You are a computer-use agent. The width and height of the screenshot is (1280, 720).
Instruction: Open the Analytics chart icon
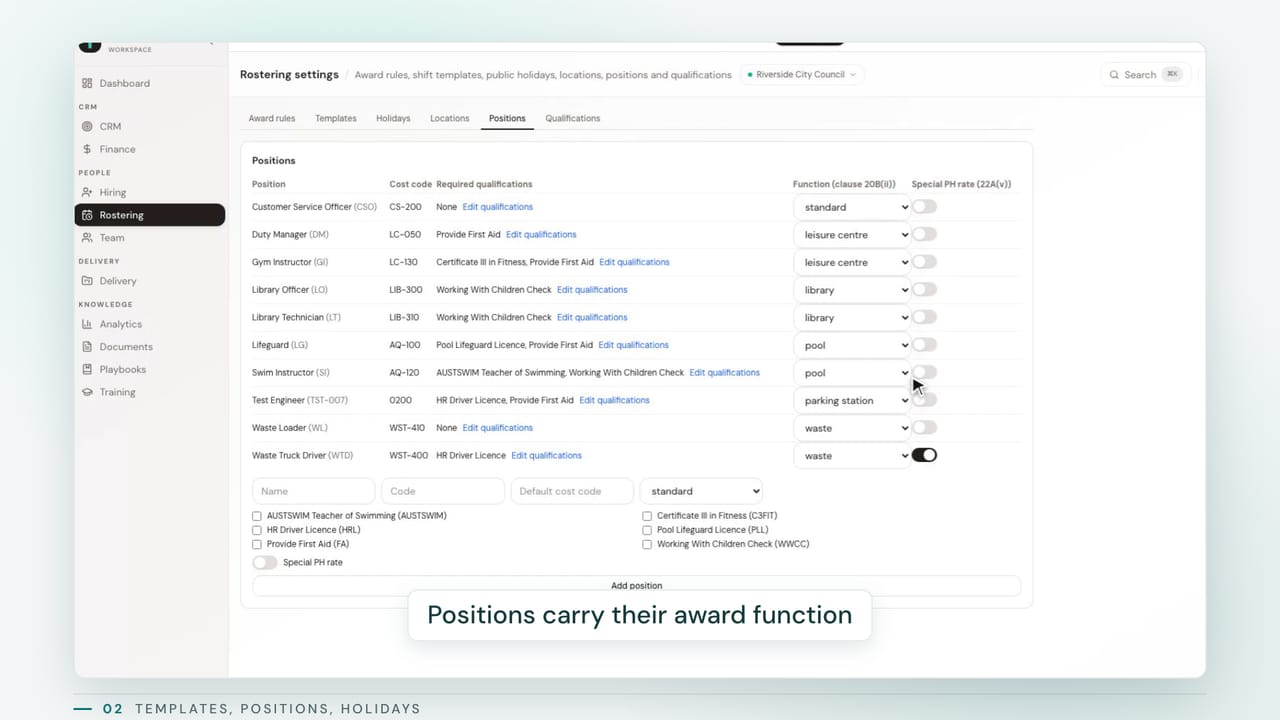tap(87, 324)
